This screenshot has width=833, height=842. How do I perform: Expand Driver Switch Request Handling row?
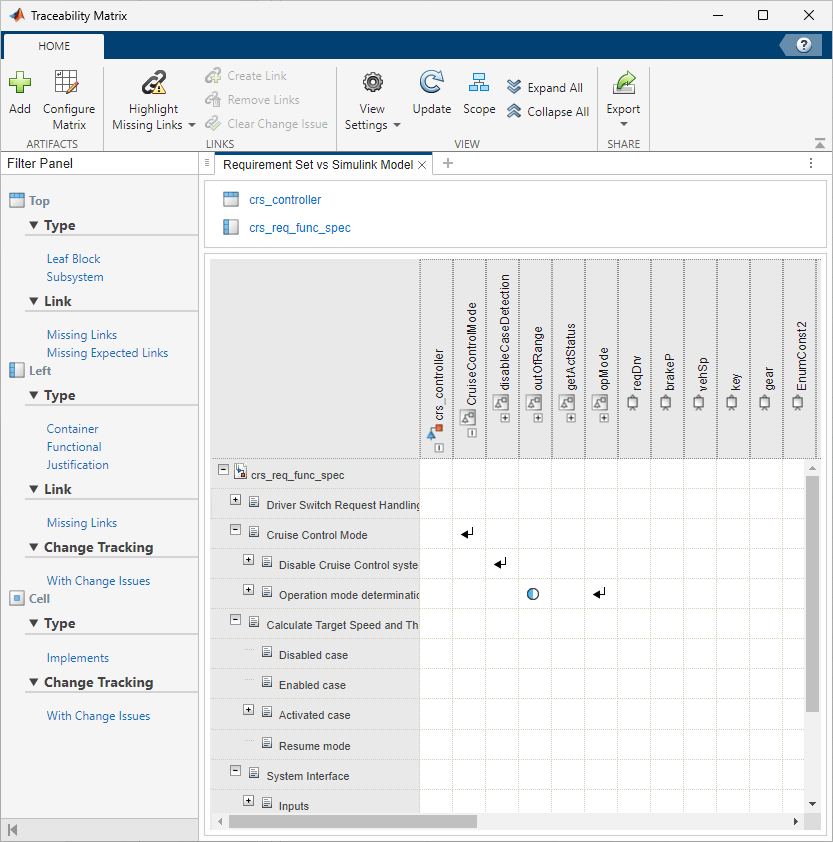[x=235, y=500]
